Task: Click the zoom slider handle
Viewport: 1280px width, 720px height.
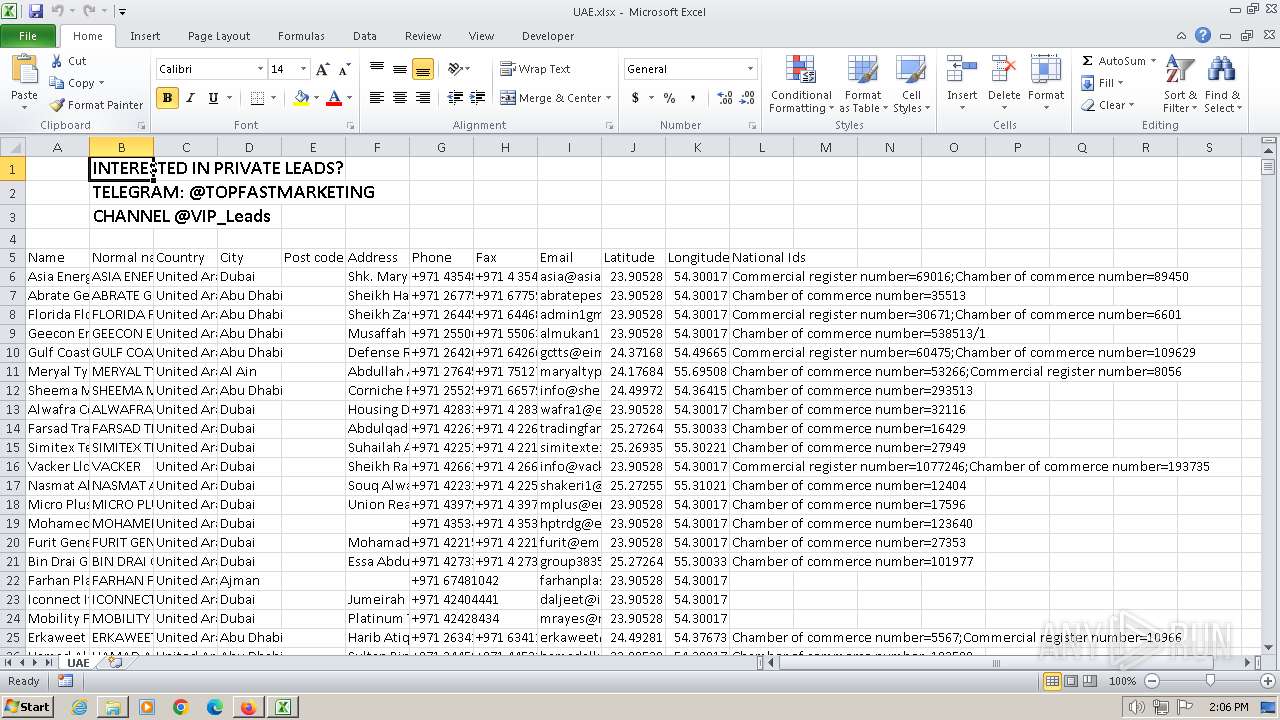Action: [x=1210, y=681]
